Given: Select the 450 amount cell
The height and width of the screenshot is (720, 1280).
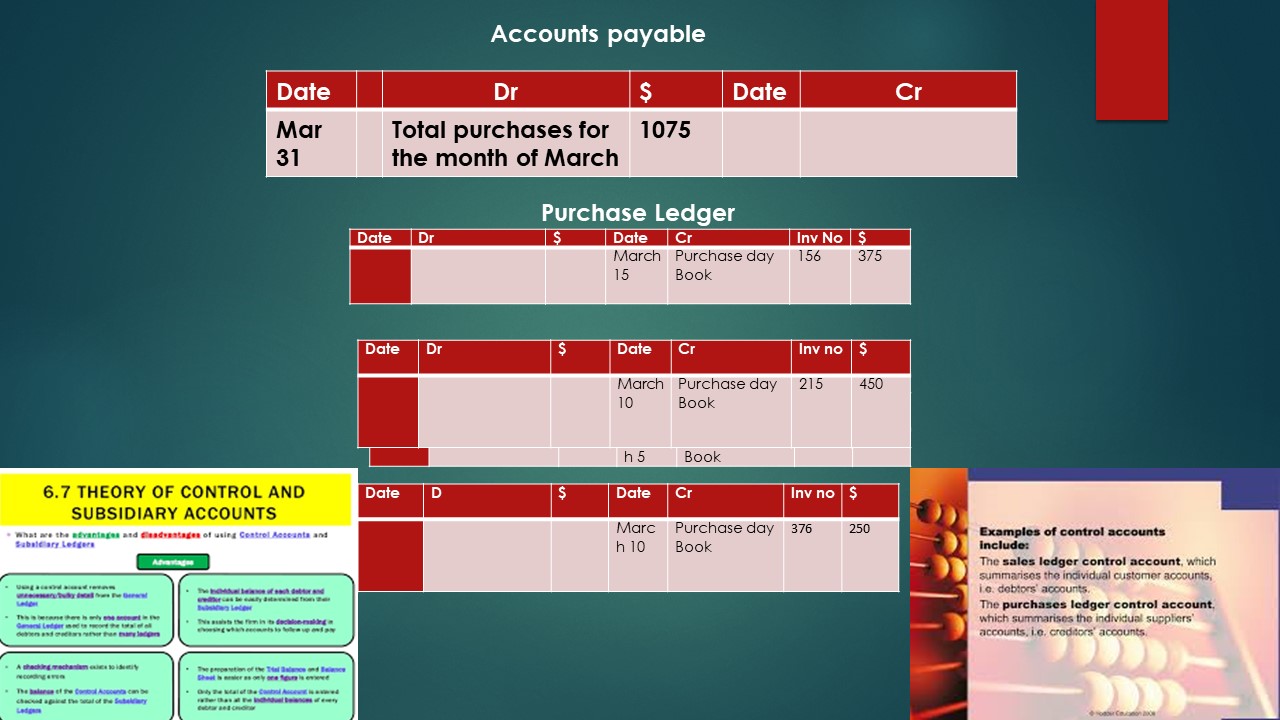Looking at the screenshot, I should (x=879, y=393).
